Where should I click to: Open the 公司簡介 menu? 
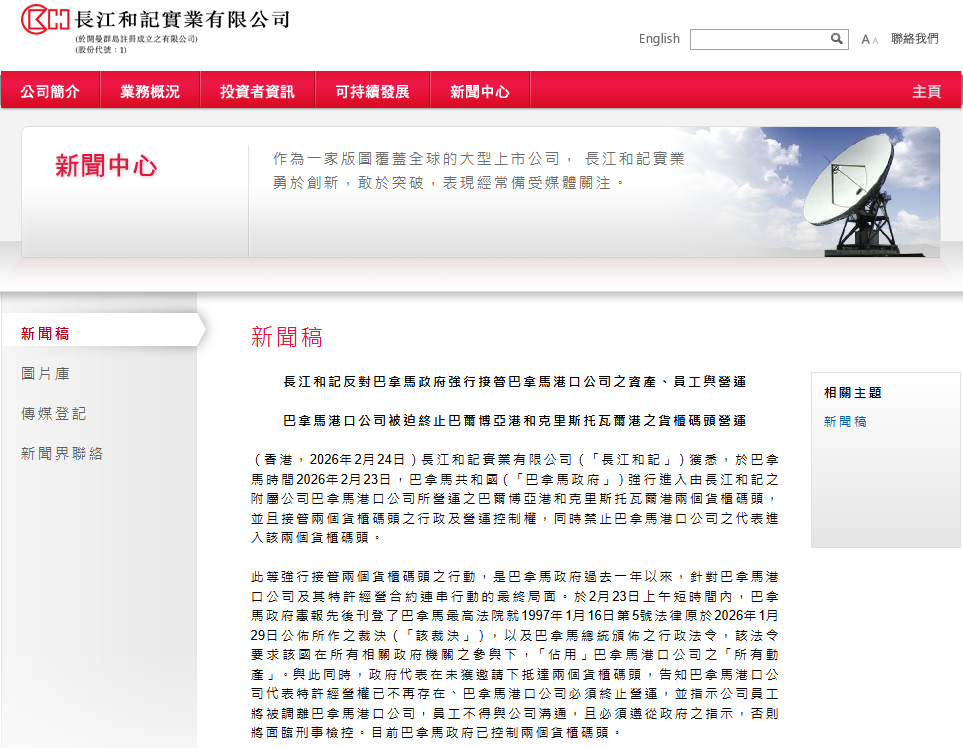[x=50, y=90]
